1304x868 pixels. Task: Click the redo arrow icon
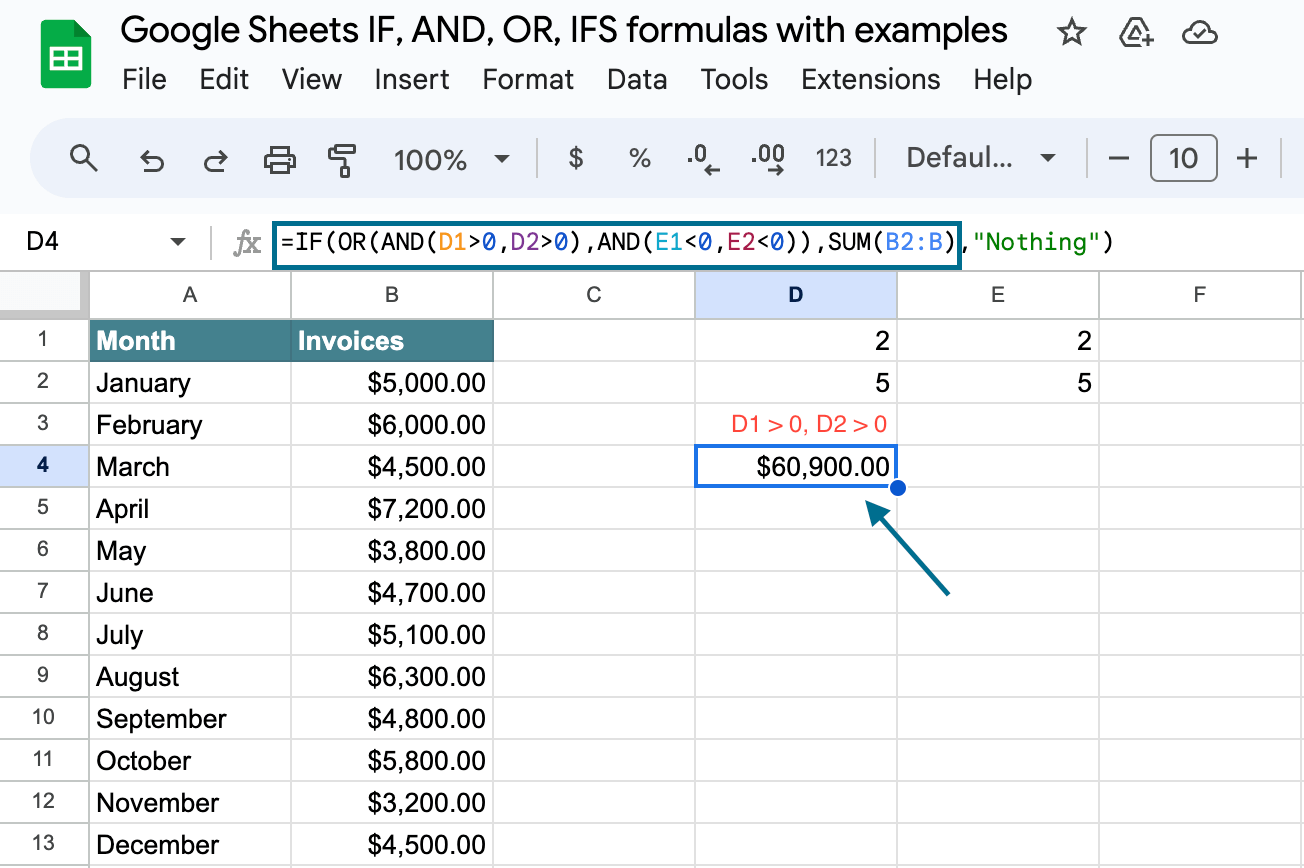215,159
